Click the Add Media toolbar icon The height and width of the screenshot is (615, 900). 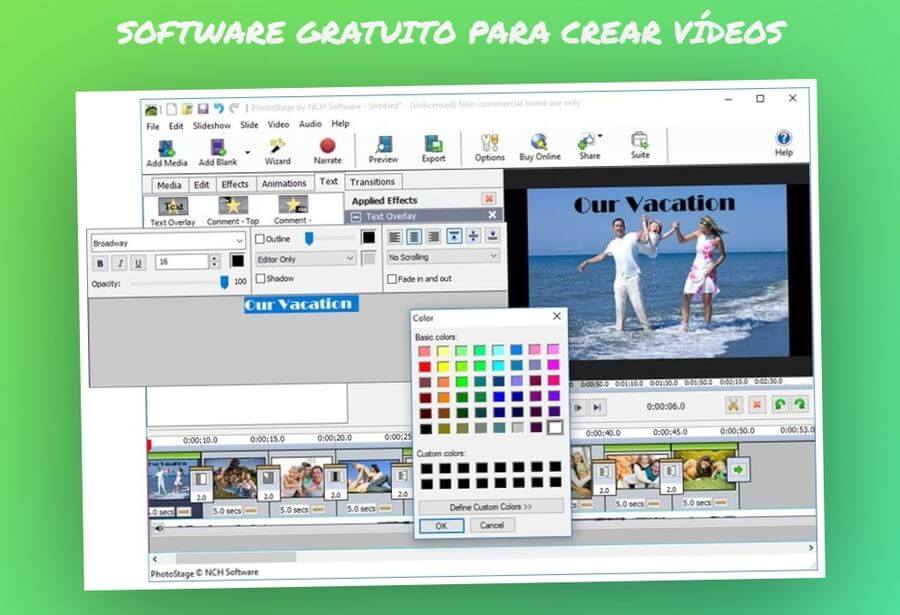166,153
